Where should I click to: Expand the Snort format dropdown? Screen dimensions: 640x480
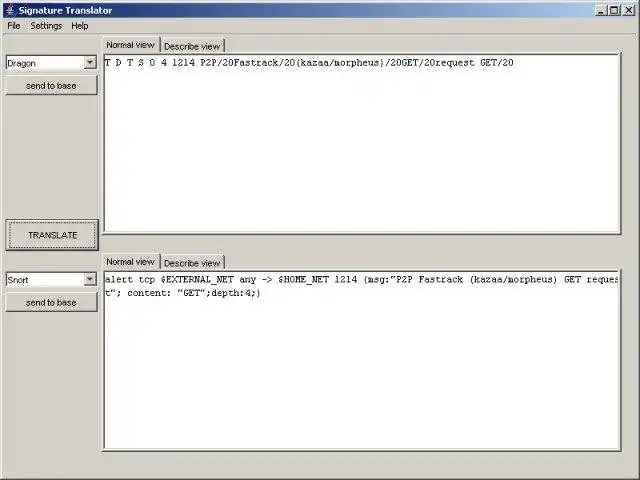pyautogui.click(x=51, y=280)
